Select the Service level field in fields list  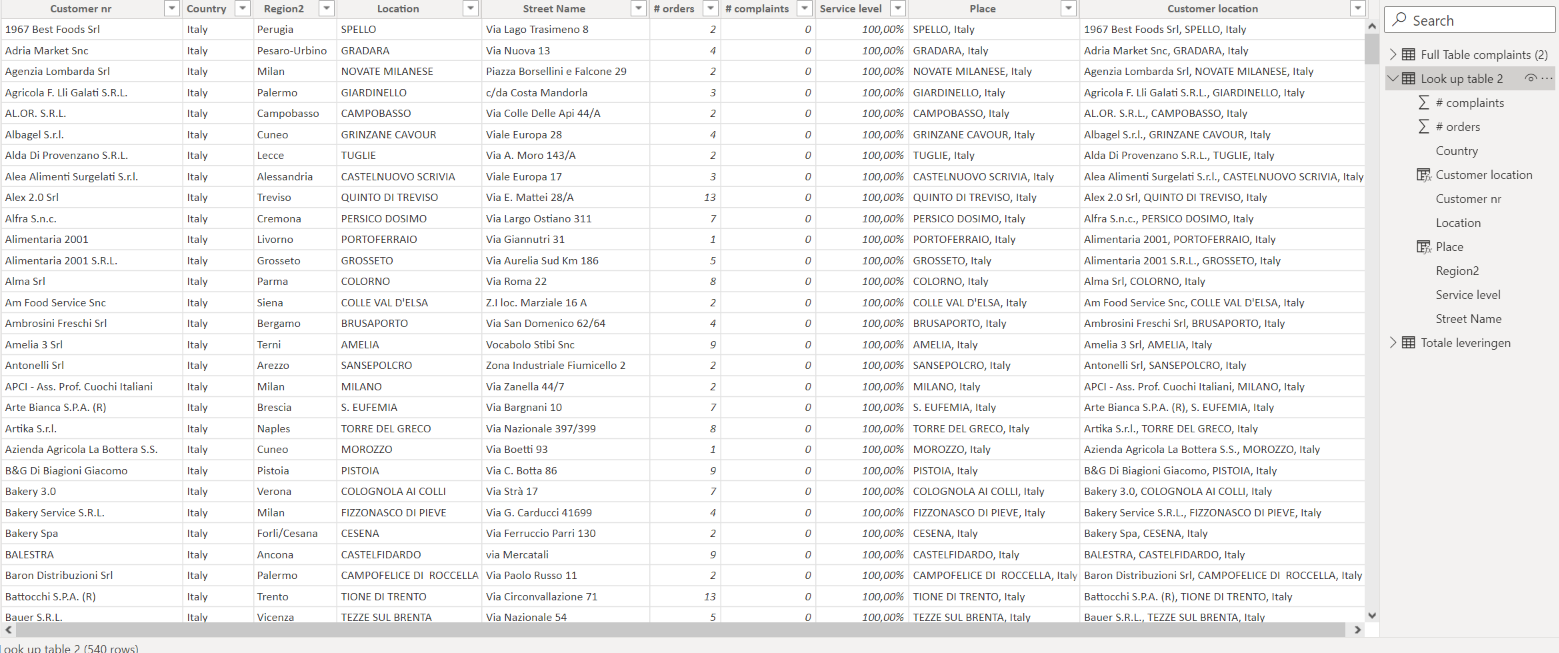point(1468,295)
